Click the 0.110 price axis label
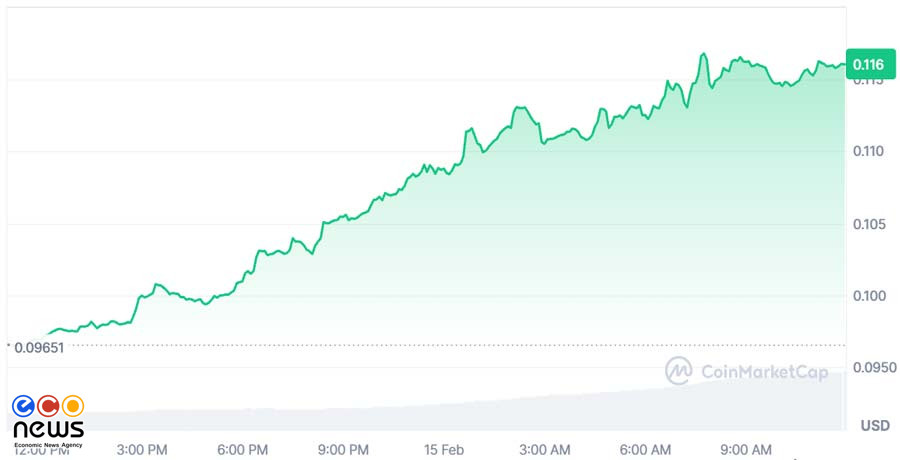Screen dimensions: 900x460 [868, 152]
